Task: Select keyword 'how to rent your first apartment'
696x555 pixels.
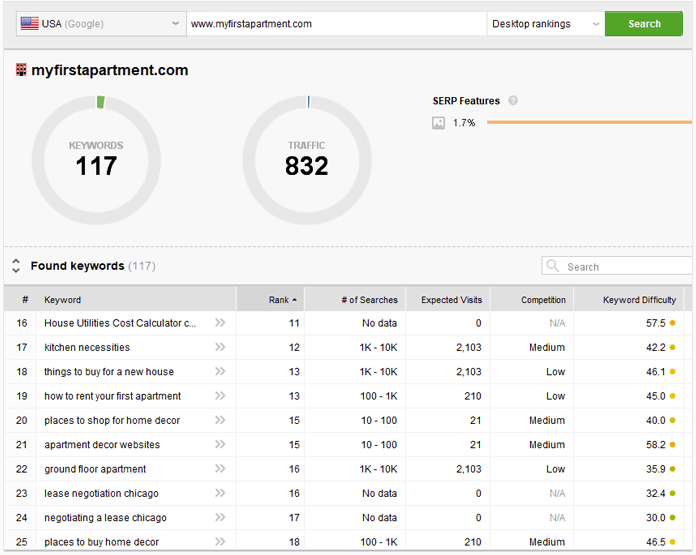Action: click(112, 396)
